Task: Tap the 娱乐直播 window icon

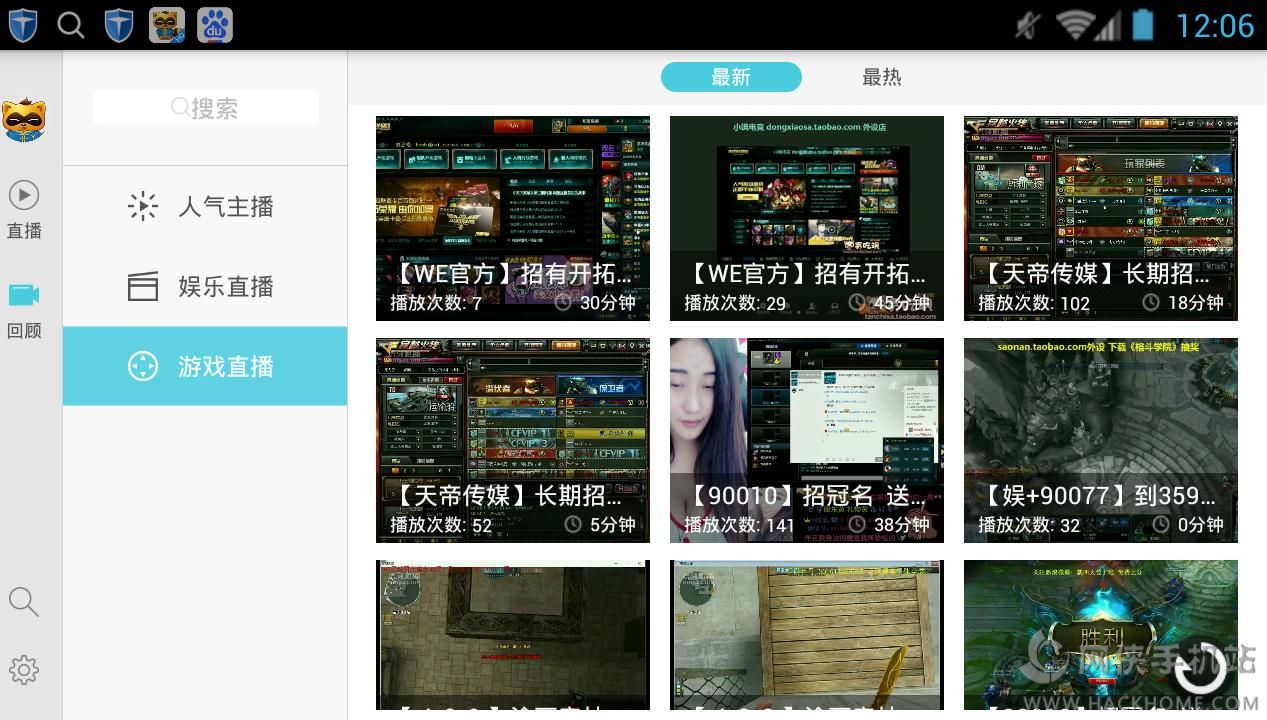Action: [143, 286]
